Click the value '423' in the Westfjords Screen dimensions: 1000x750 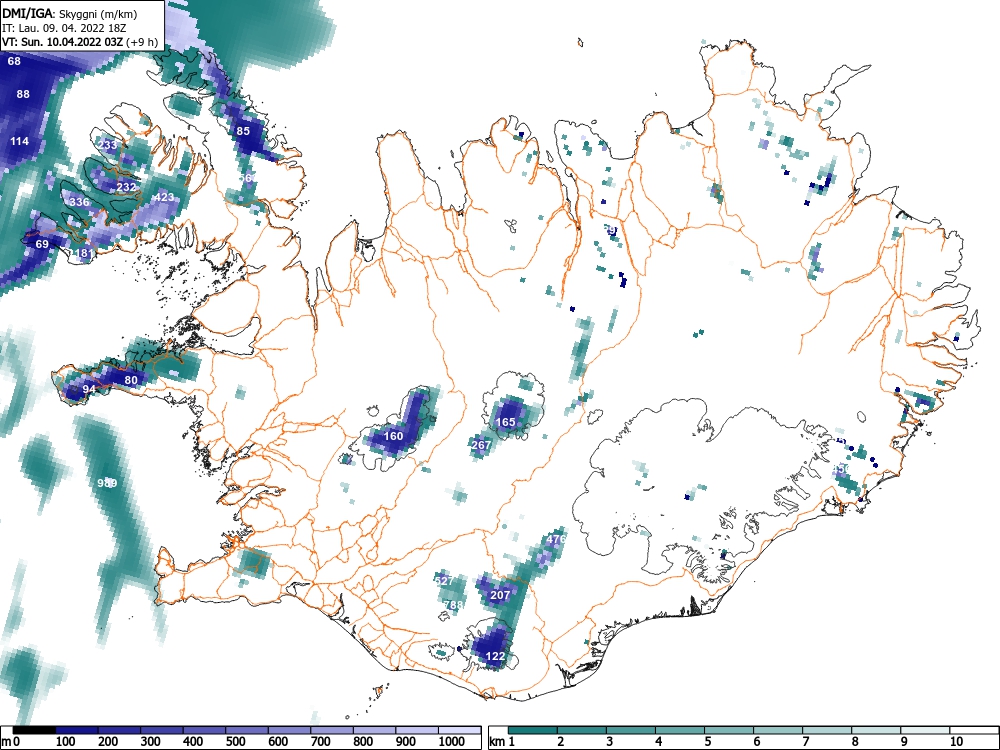pos(164,197)
